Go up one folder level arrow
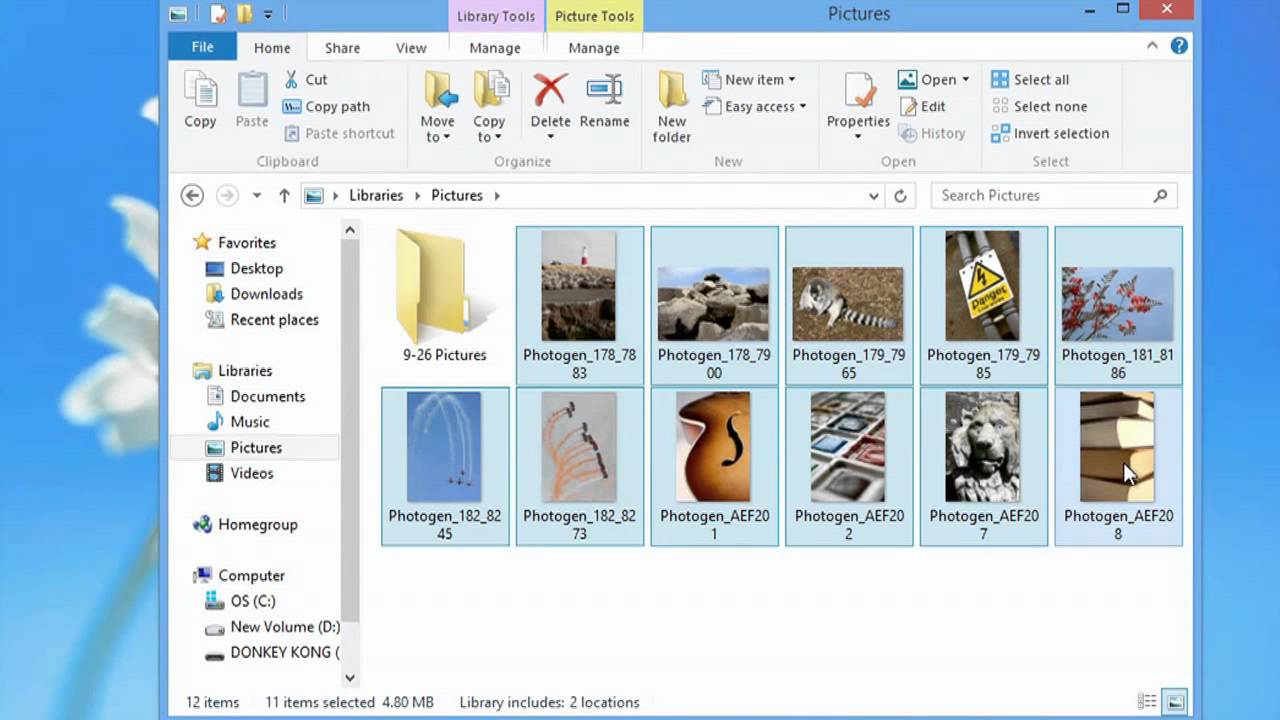This screenshot has height=720, width=1280. click(x=284, y=196)
